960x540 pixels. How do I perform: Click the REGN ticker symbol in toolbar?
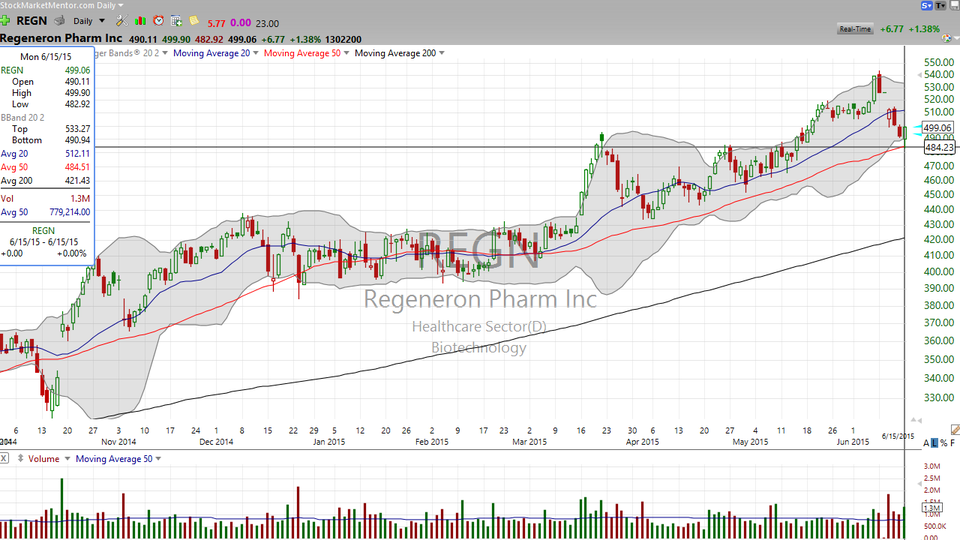[32, 21]
